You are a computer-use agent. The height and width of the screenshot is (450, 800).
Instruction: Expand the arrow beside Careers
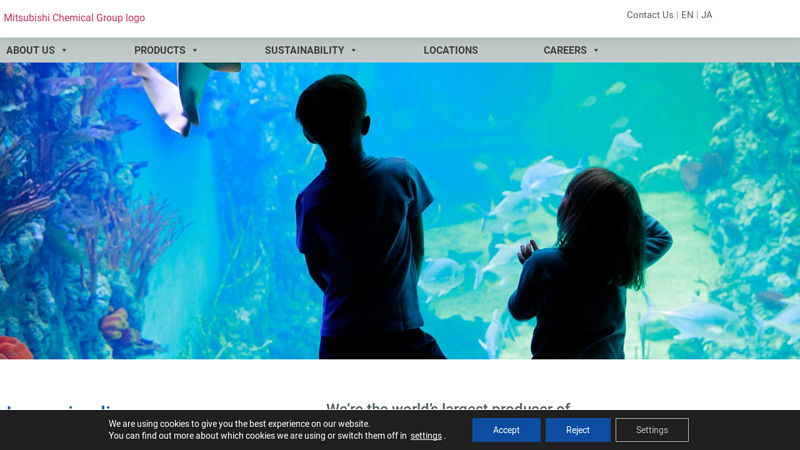(596, 51)
